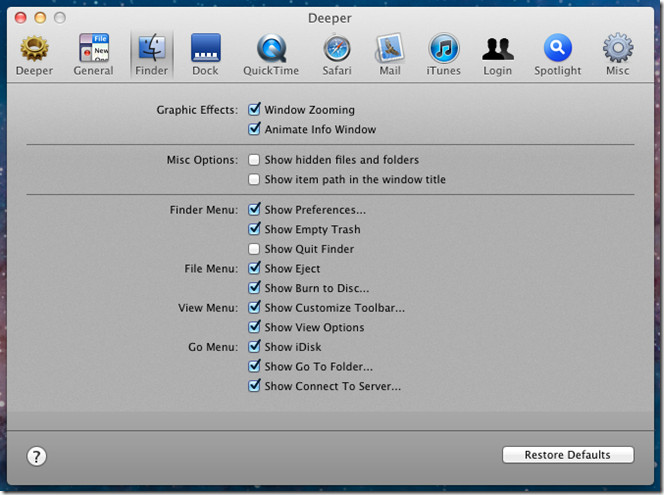Click the Finder Menu label
Screen dimensions: 664x495
pyautogui.click(x=204, y=210)
